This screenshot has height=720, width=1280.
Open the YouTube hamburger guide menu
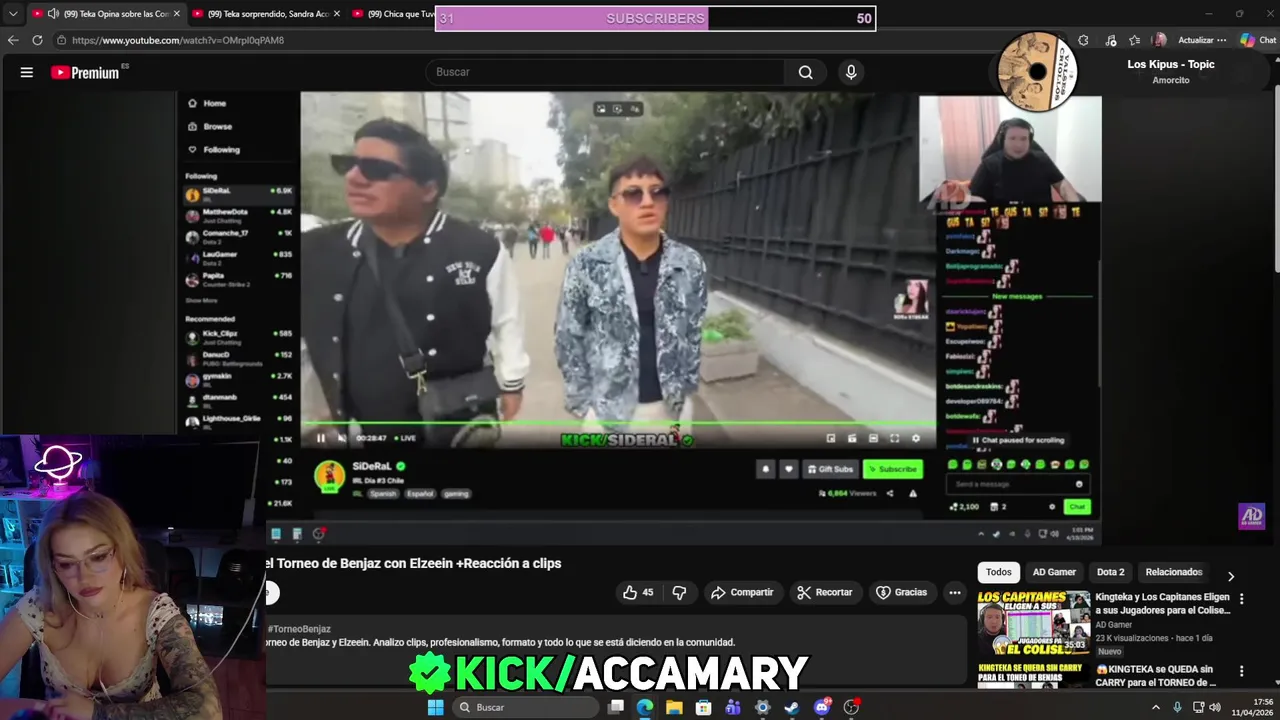click(x=27, y=72)
